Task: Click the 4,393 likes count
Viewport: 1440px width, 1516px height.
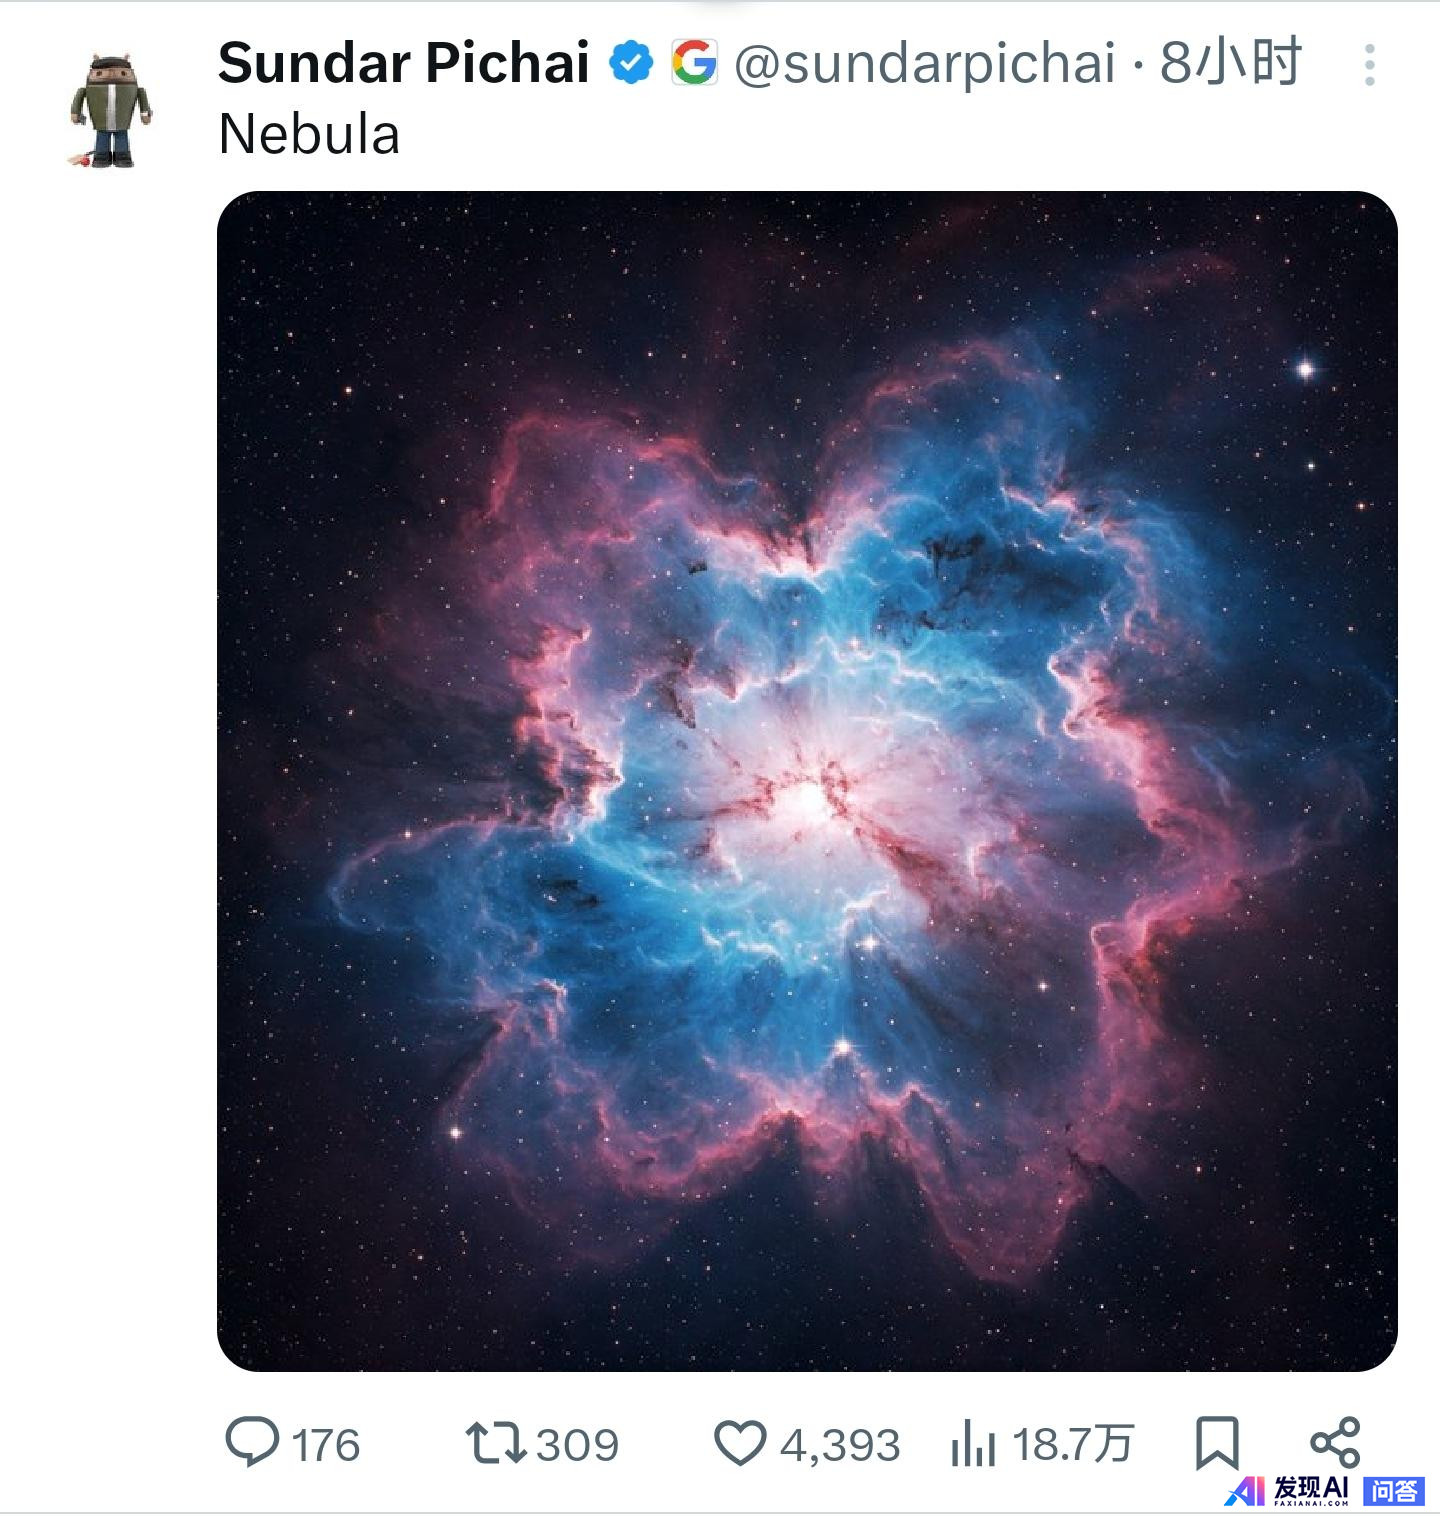Action: (x=840, y=1446)
